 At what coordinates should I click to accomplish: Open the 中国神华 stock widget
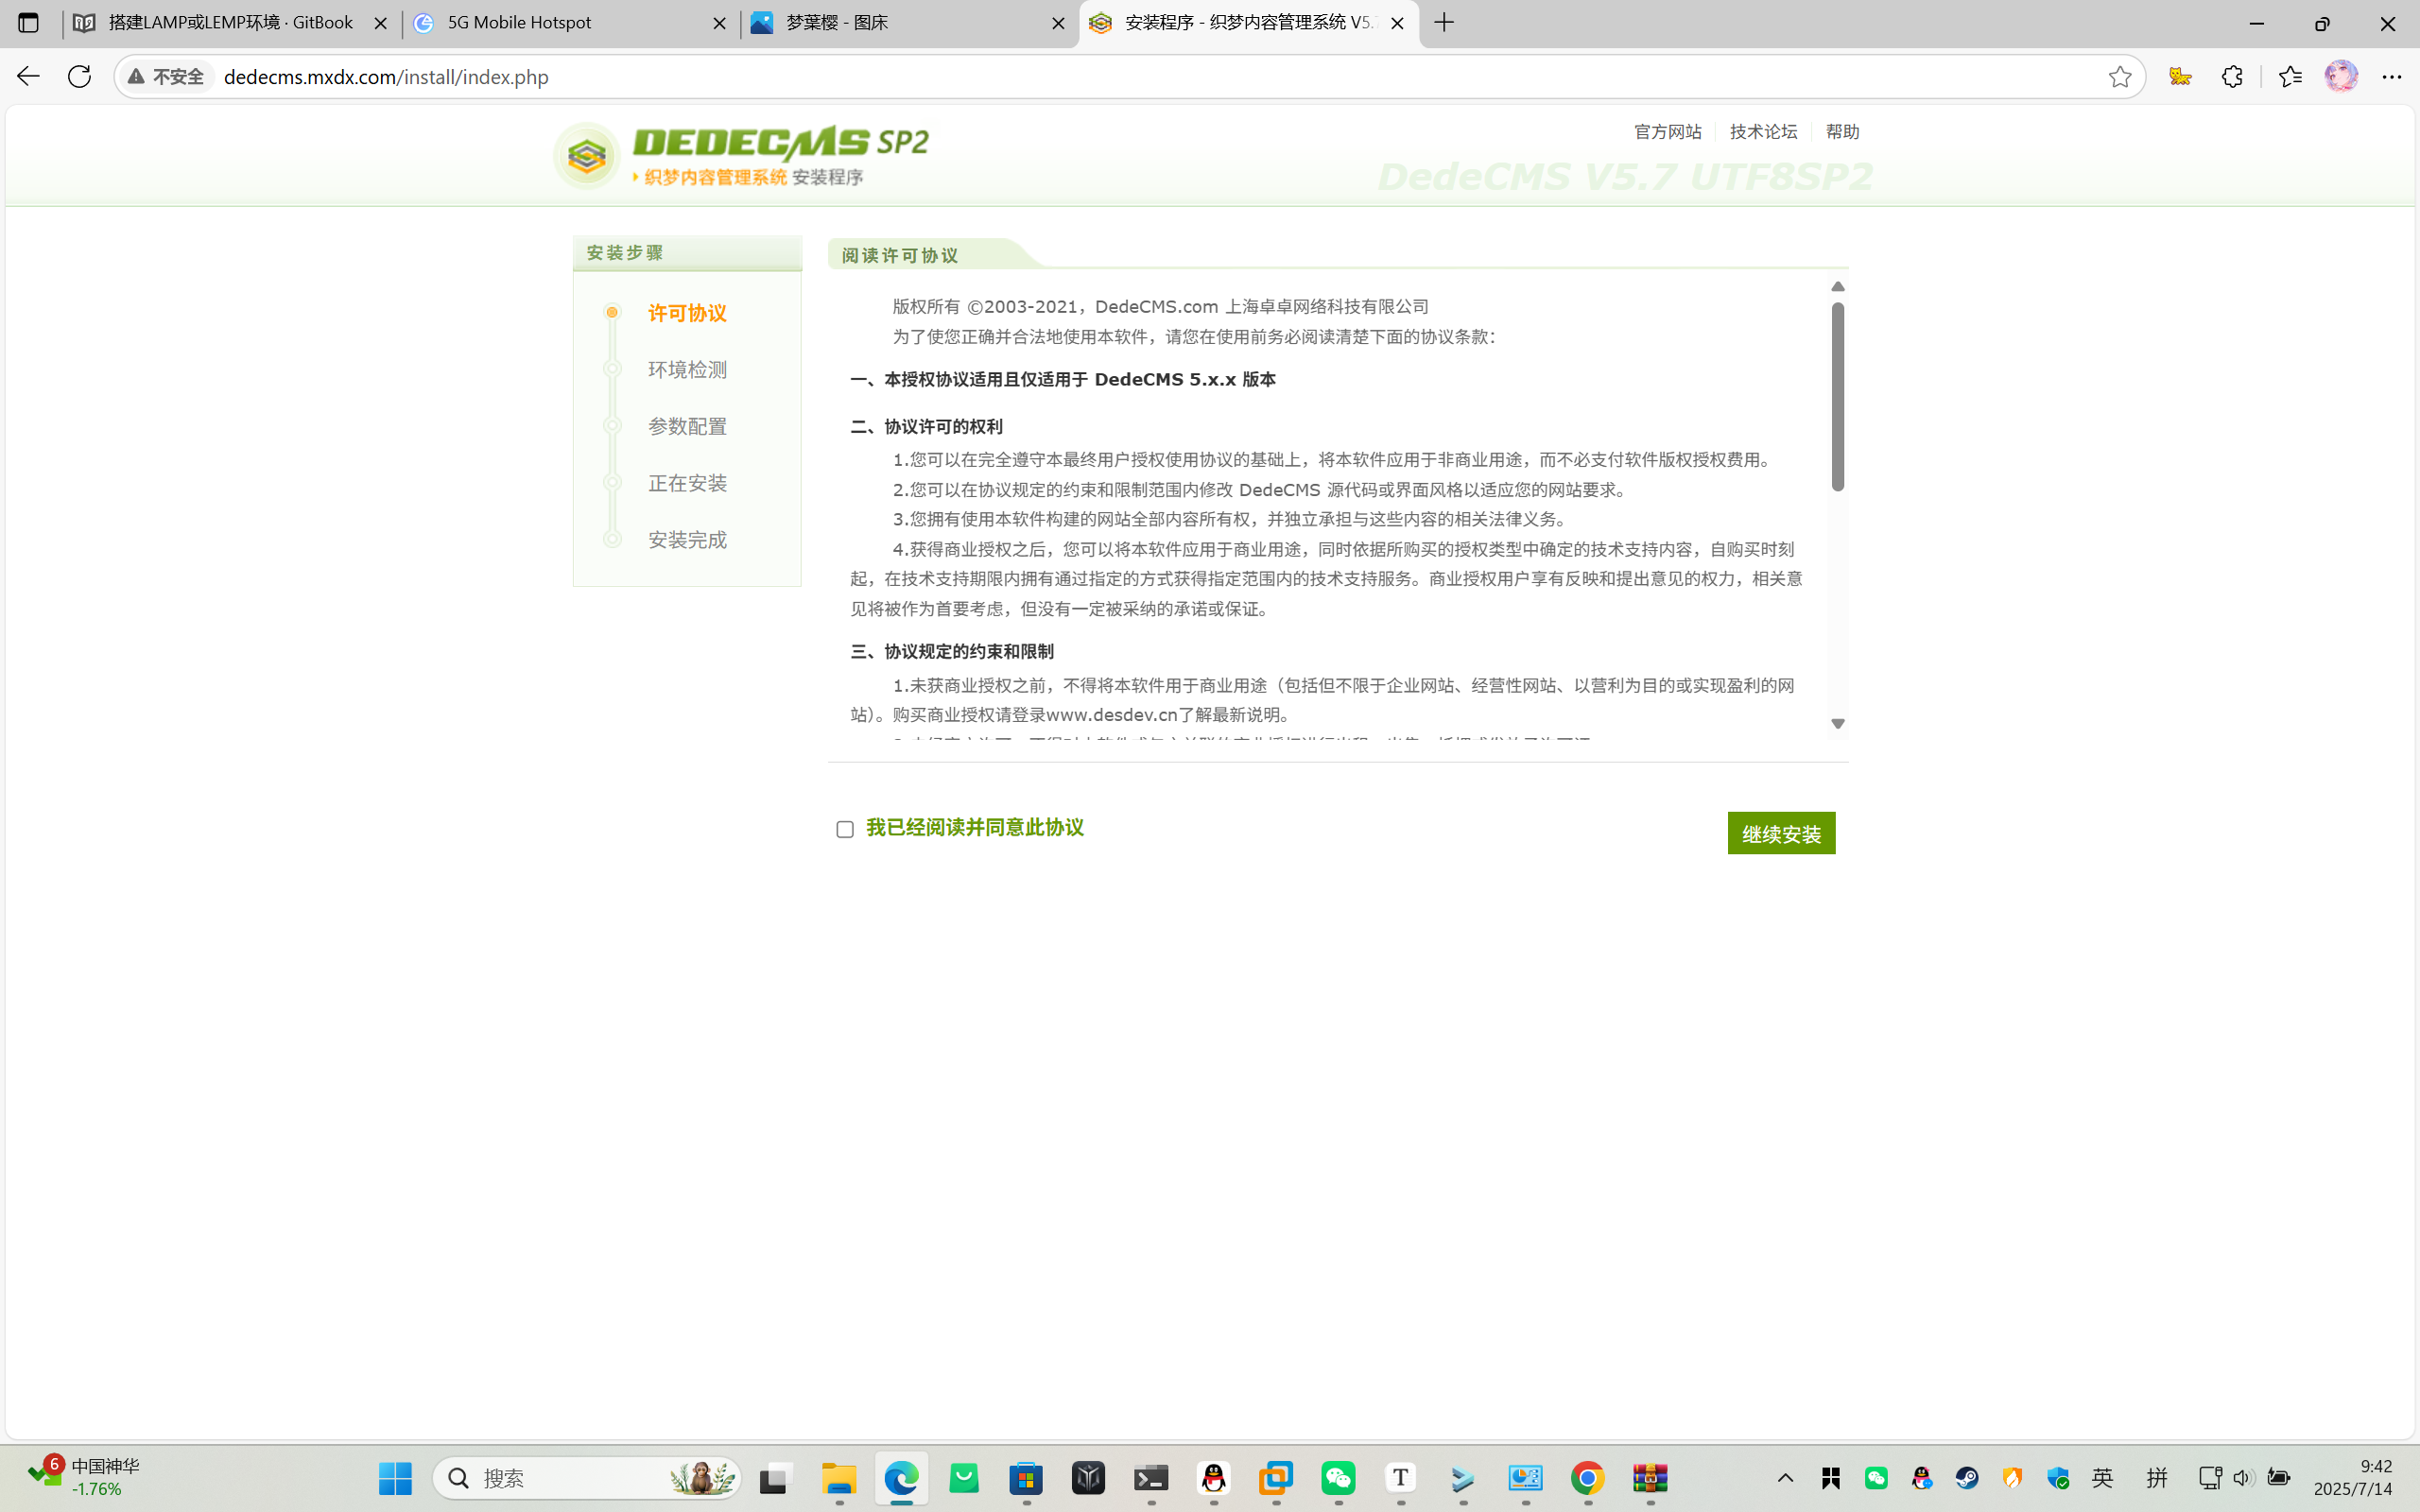(84, 1477)
